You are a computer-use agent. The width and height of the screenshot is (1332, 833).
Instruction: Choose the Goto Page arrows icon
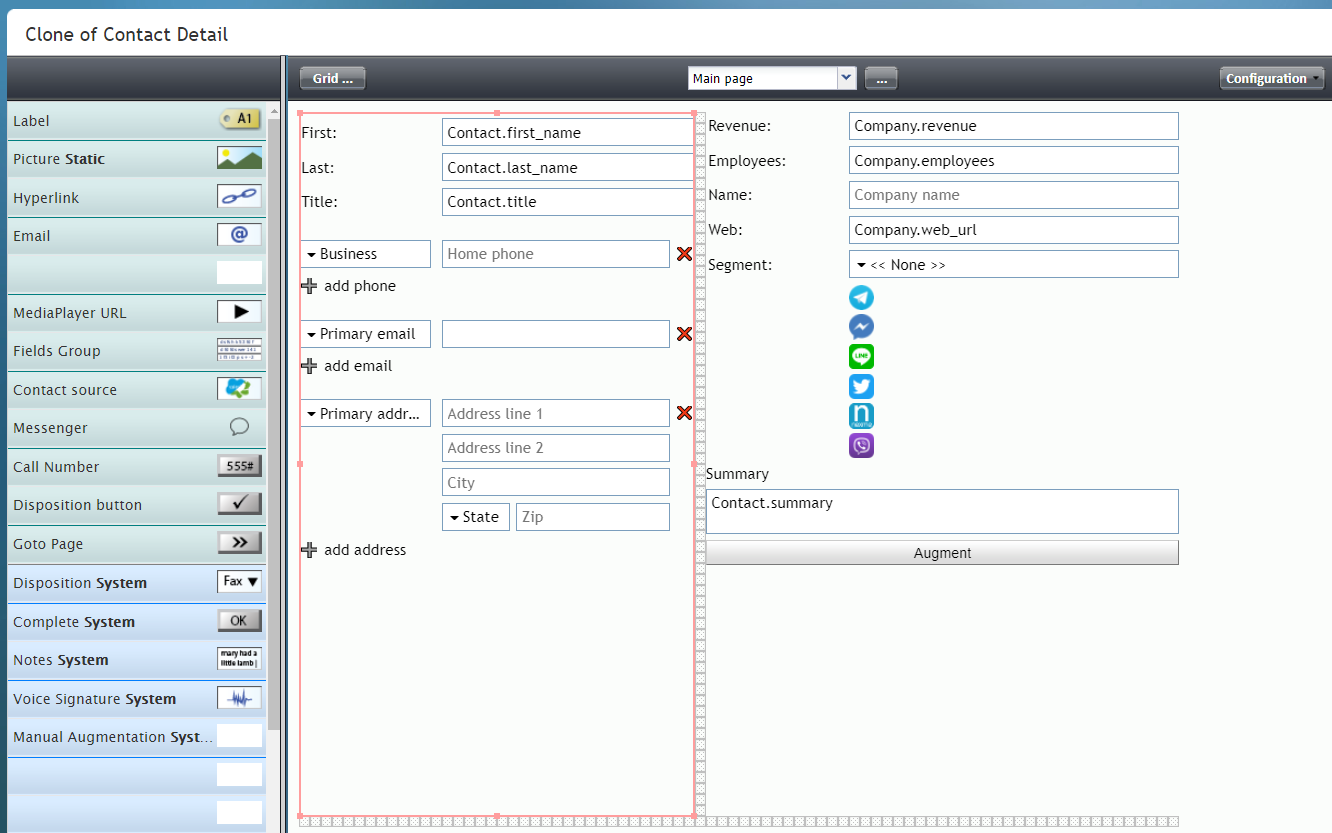pyautogui.click(x=240, y=543)
